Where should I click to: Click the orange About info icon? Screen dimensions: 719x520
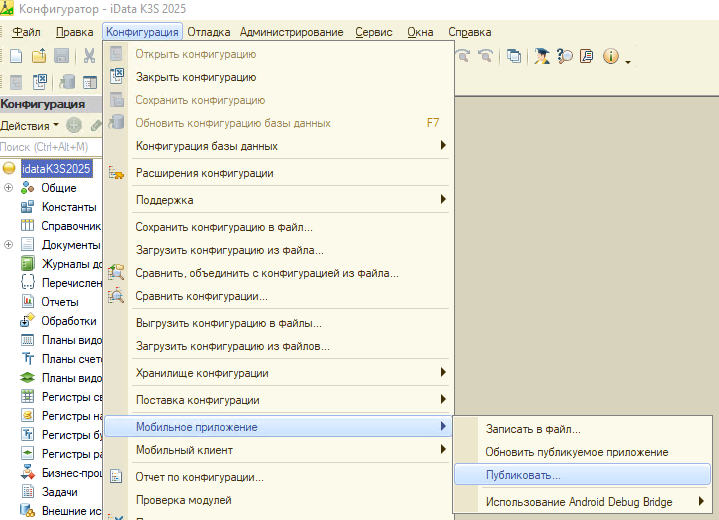610,57
